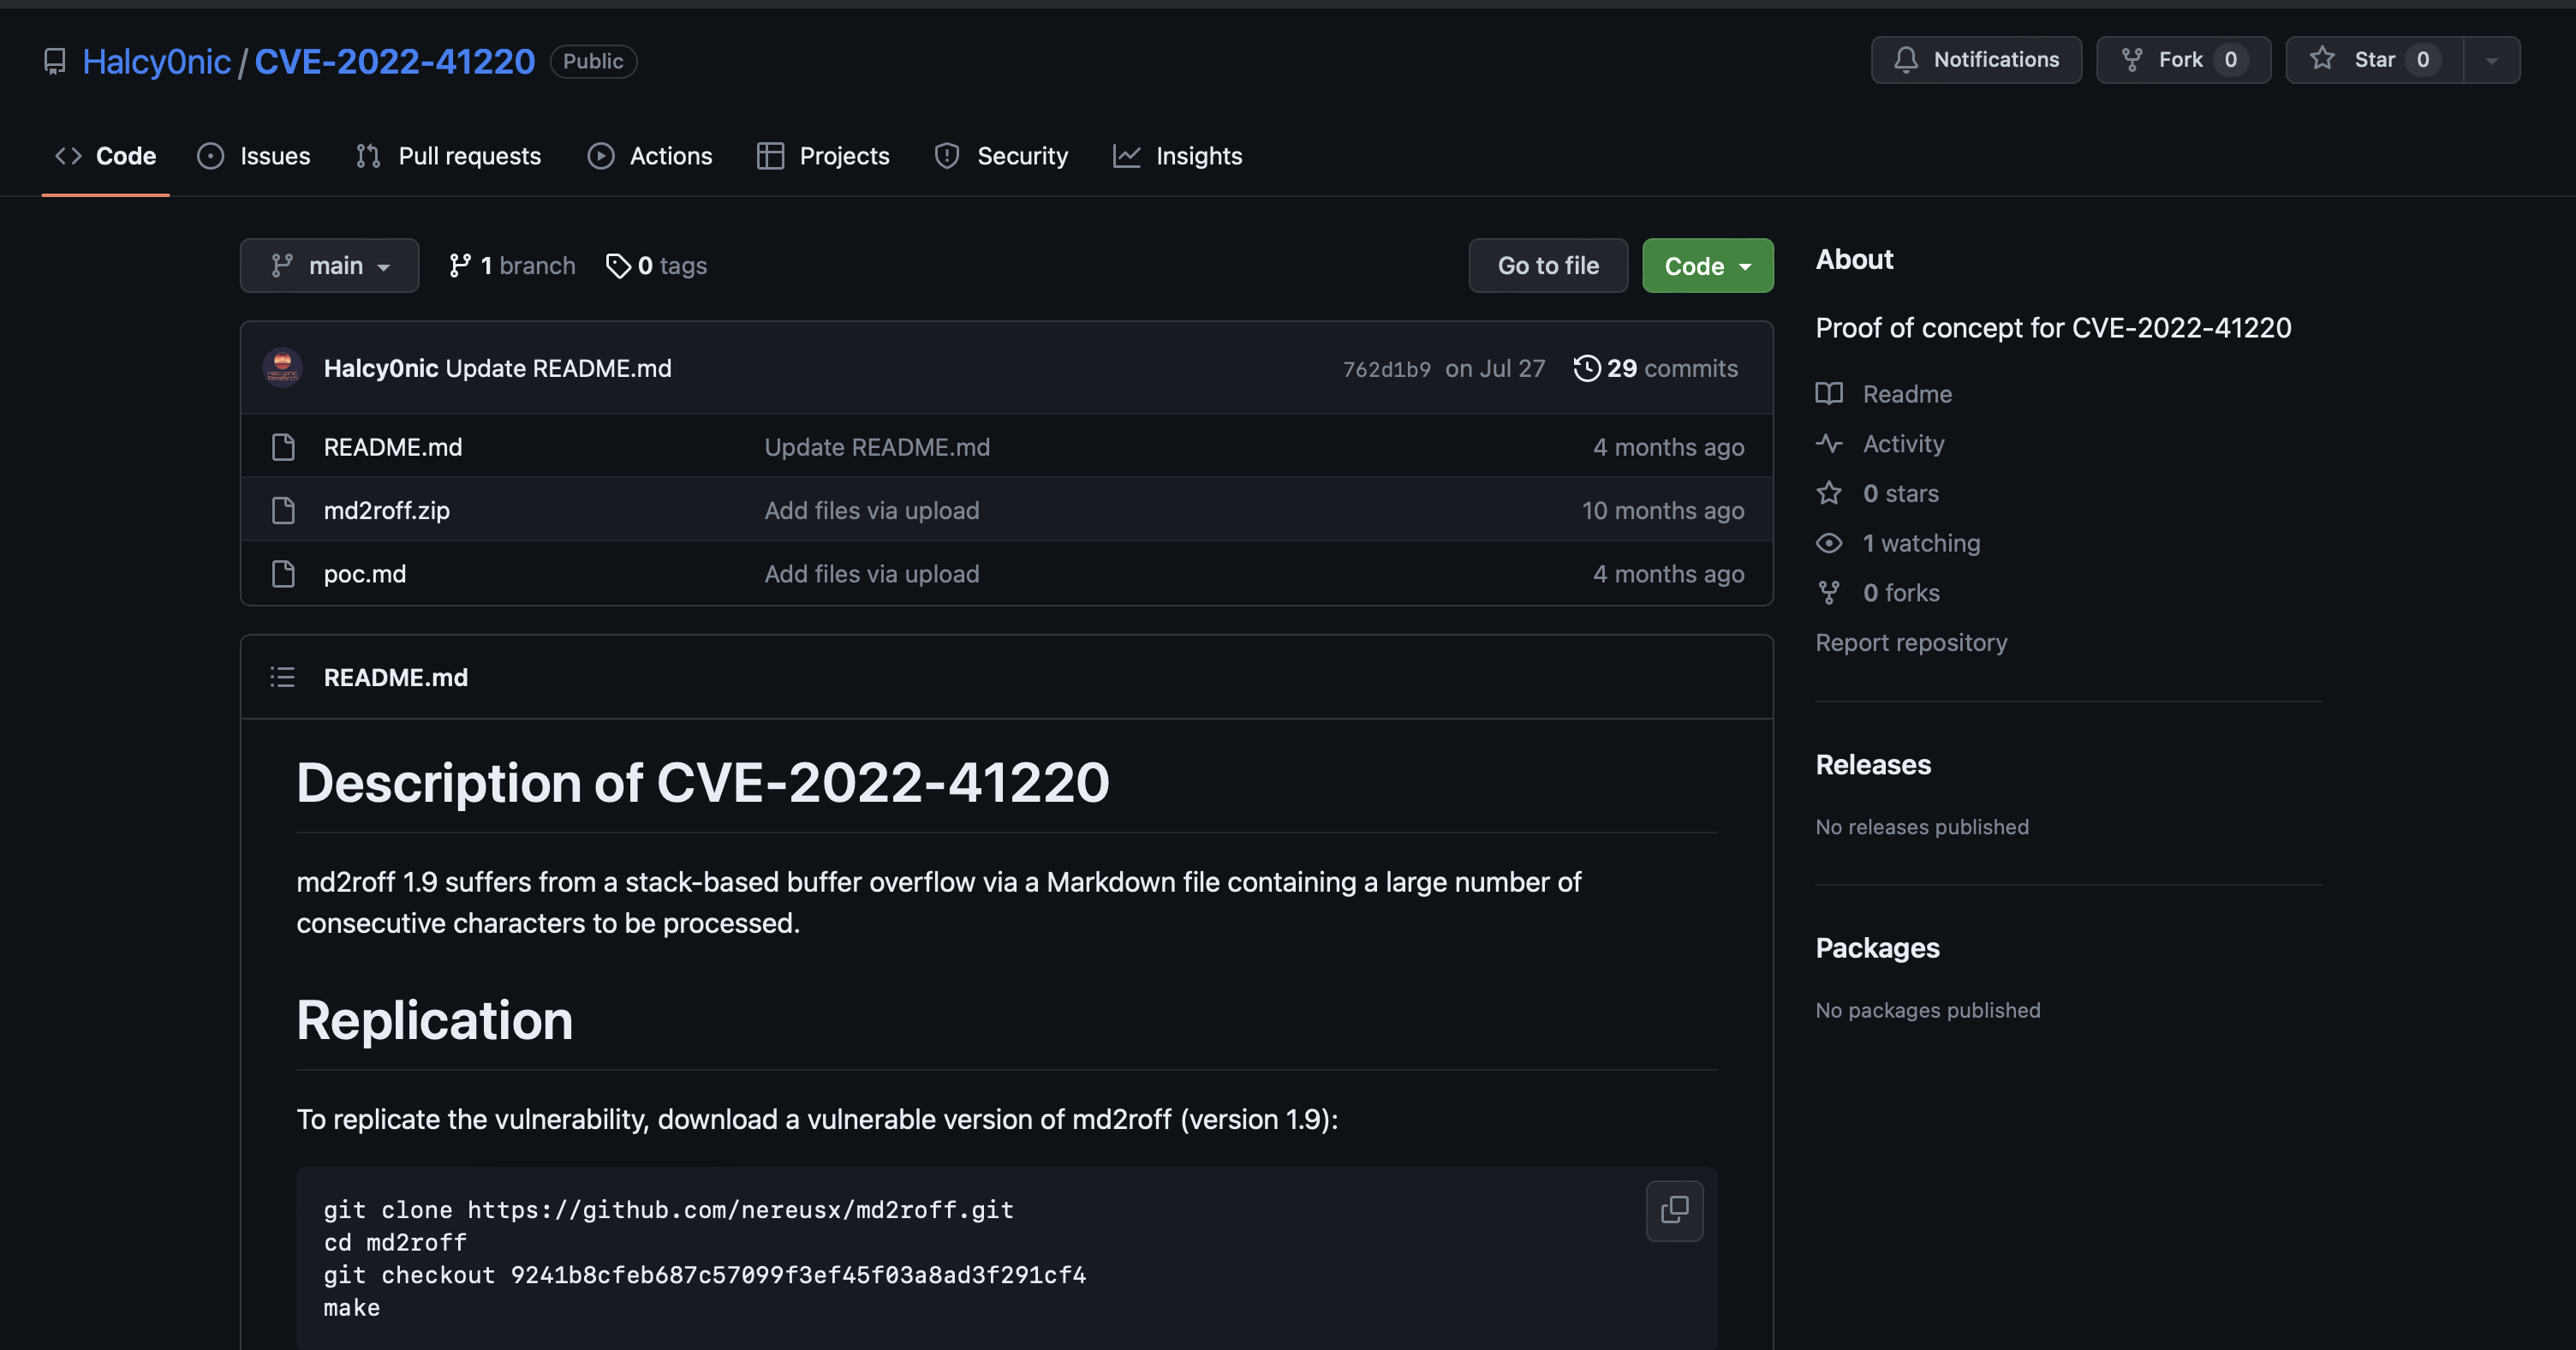
Task: Open the 0 forks link
Action: coord(1901,593)
